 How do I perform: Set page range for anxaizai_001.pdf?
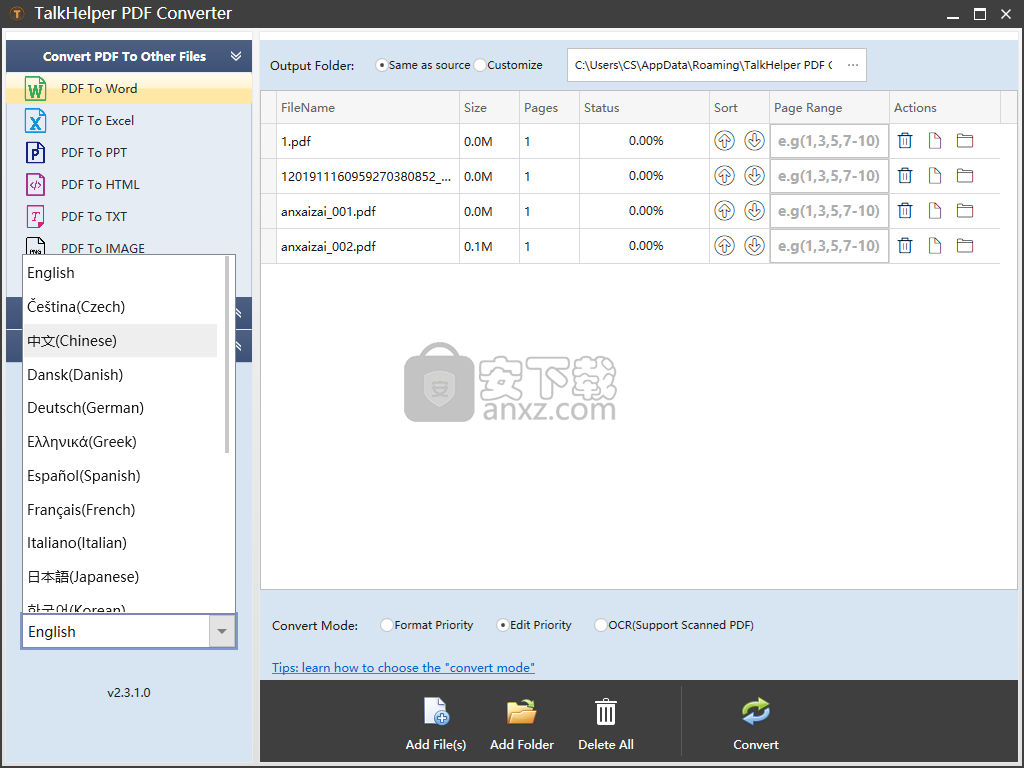829,211
